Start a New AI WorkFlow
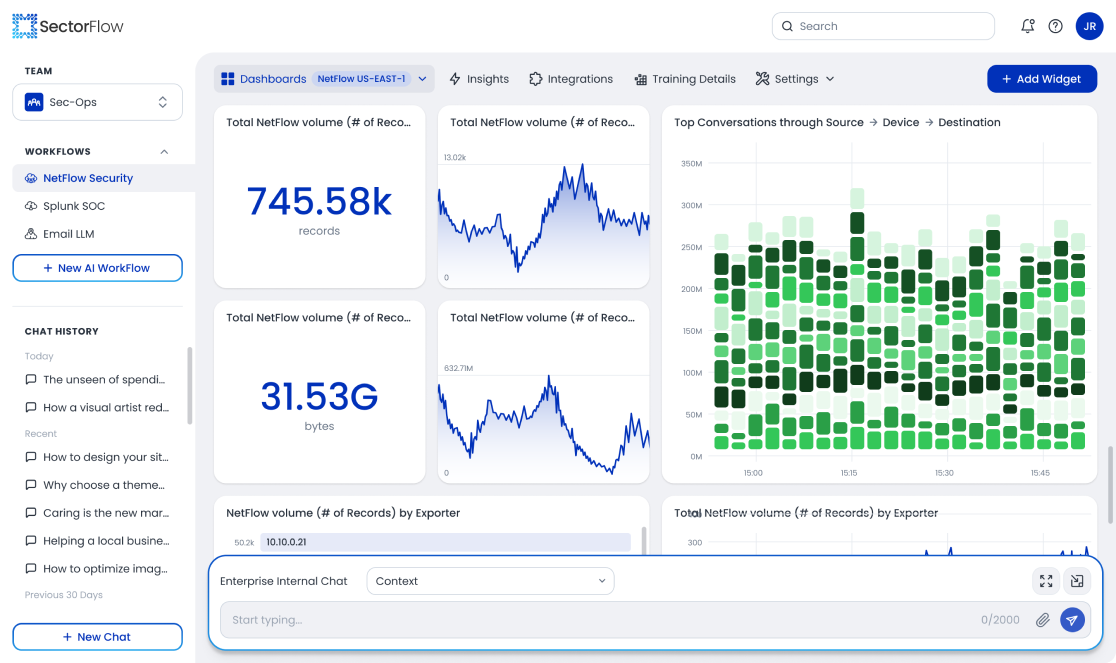This screenshot has width=1116, height=663. (97, 267)
